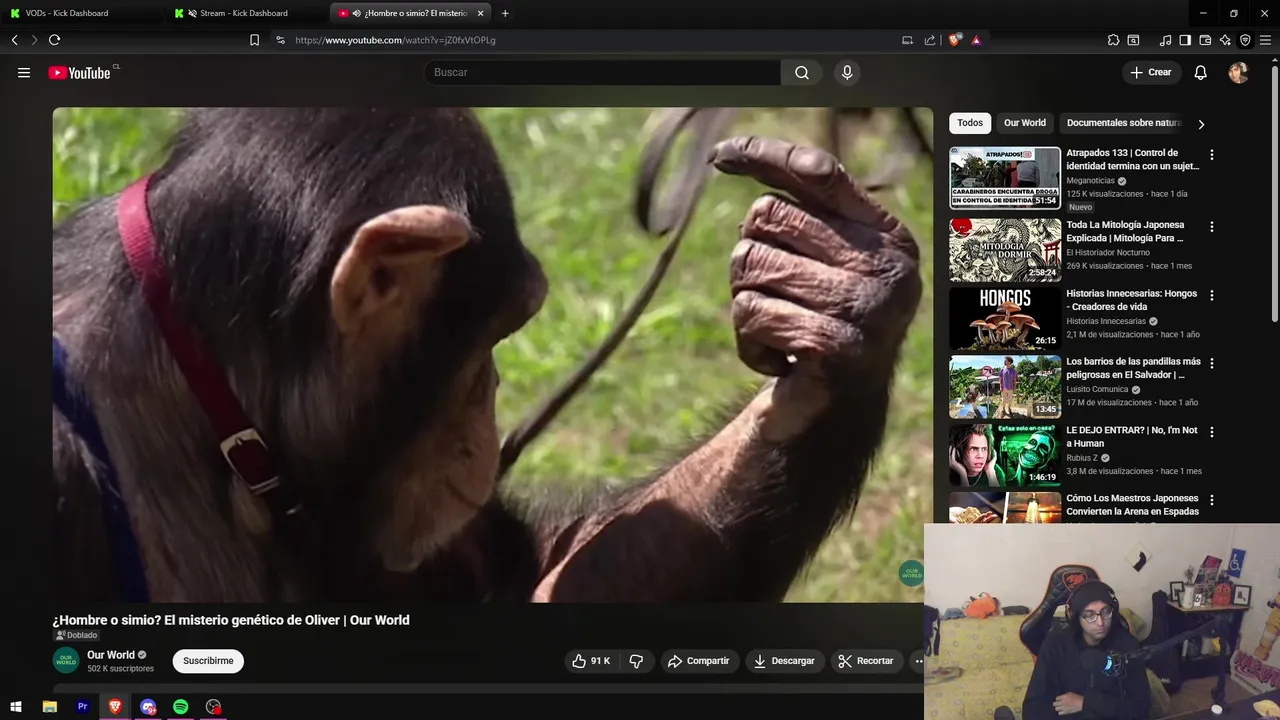Screen dimensions: 1280x720
Task: Open the Our World channel name link
Action: [111, 655]
